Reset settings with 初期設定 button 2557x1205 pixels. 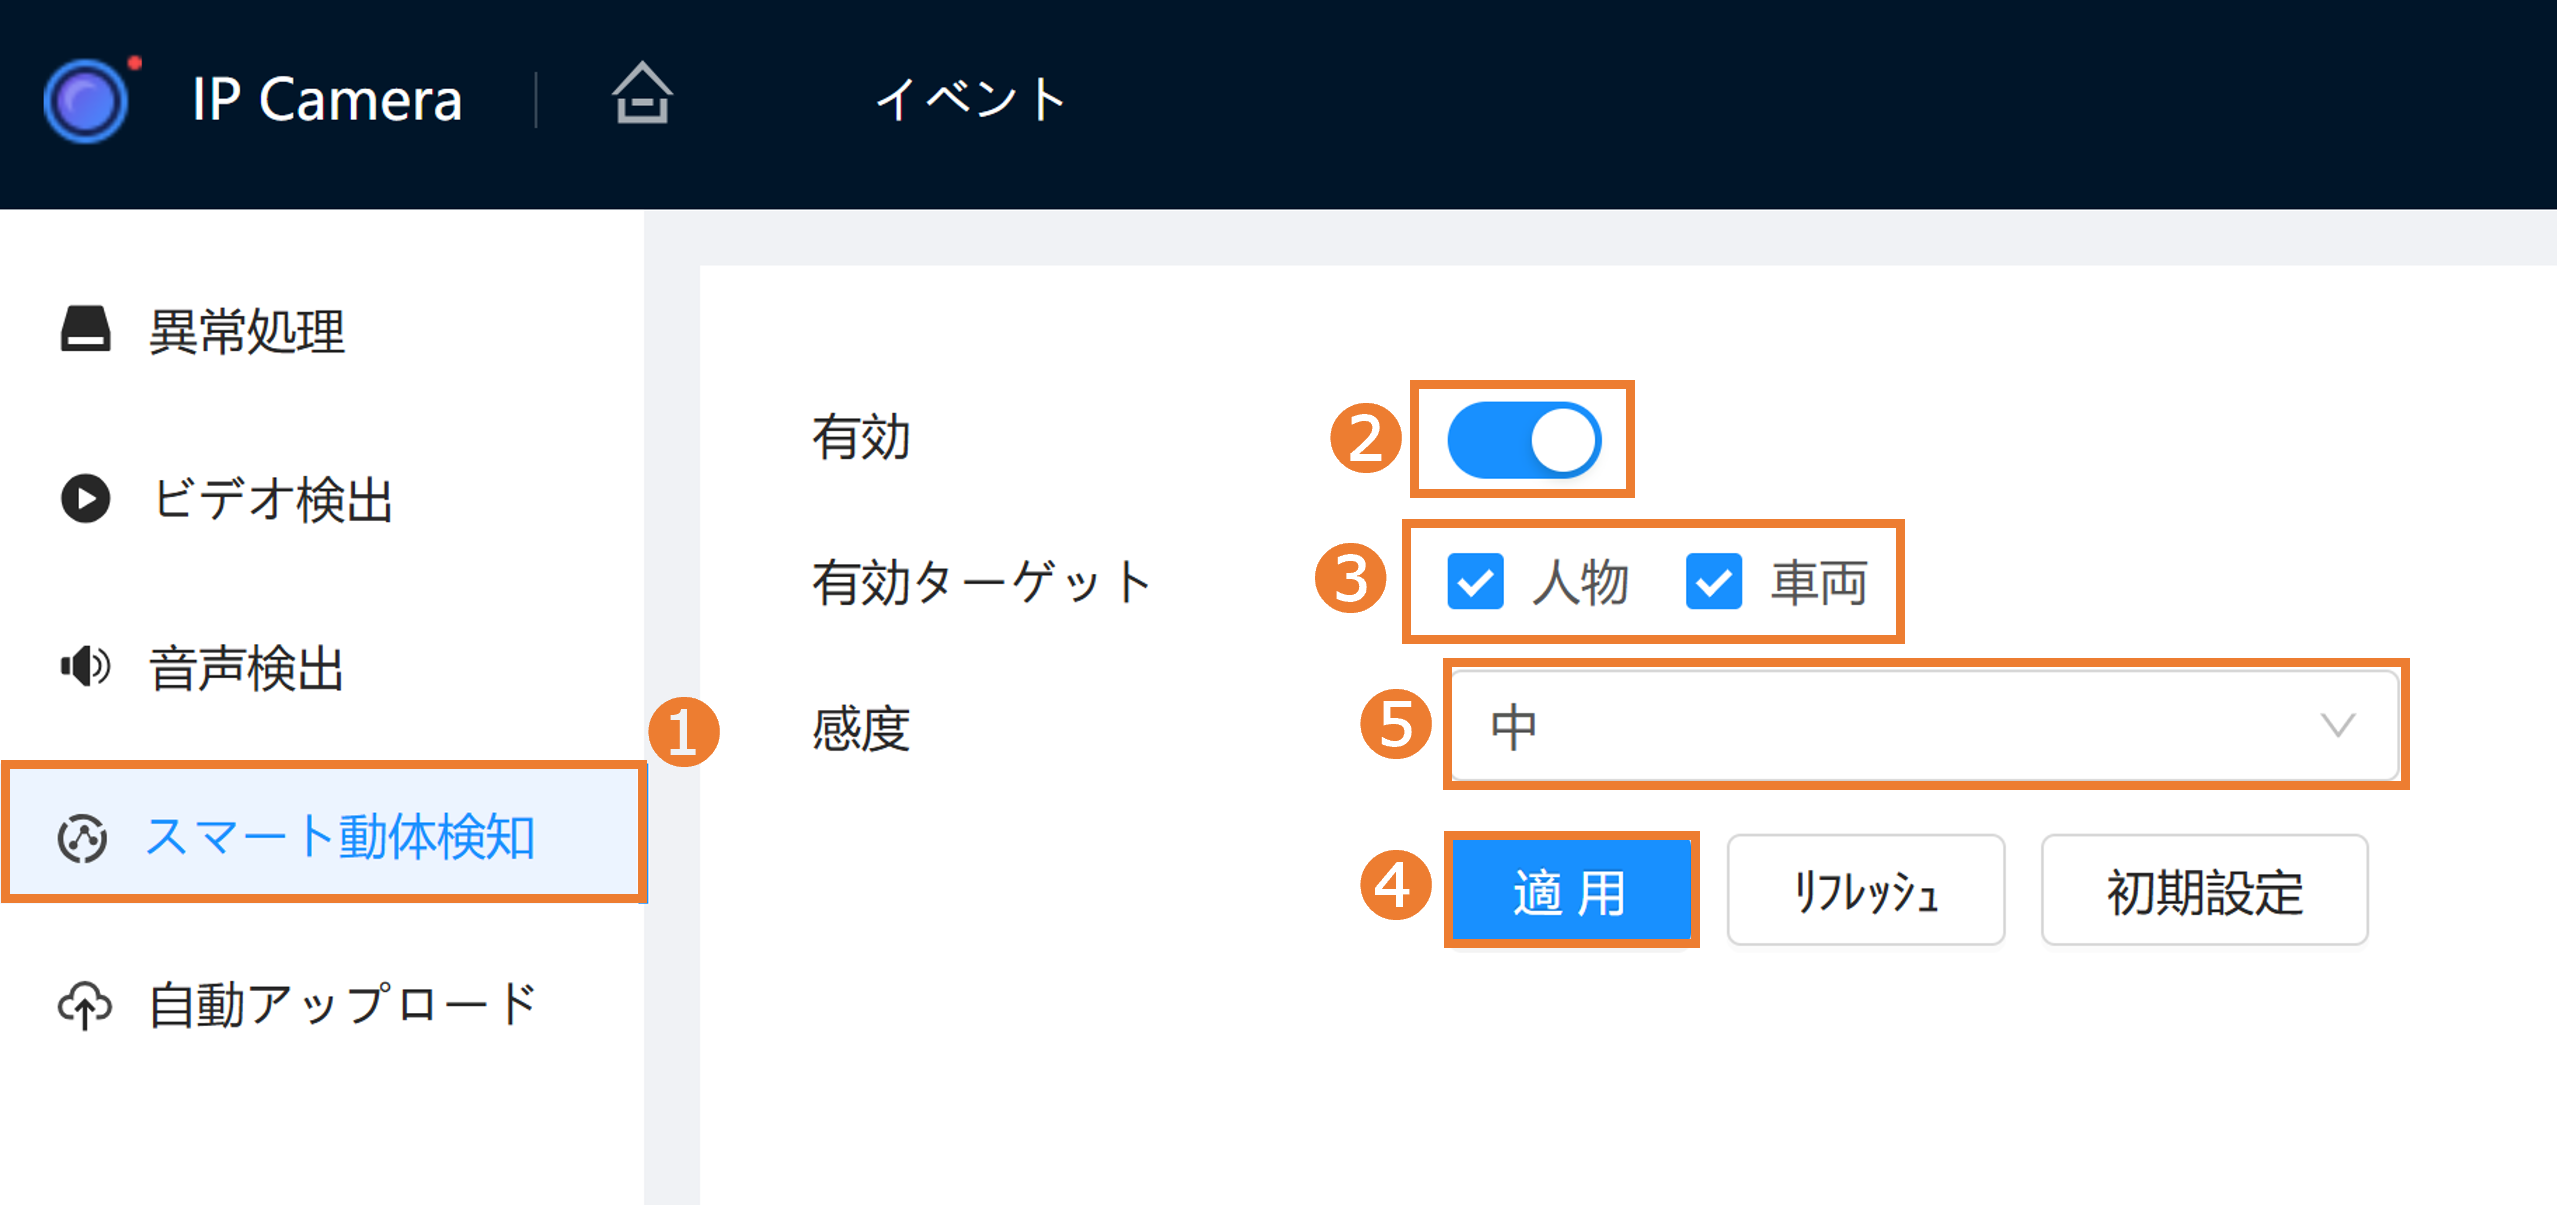click(2204, 890)
